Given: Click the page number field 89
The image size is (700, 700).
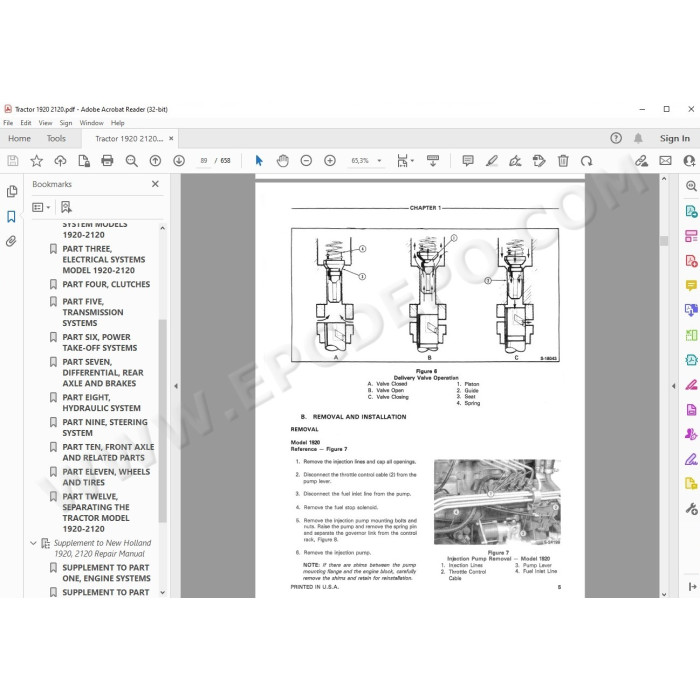Looking at the screenshot, I should pos(204,161).
